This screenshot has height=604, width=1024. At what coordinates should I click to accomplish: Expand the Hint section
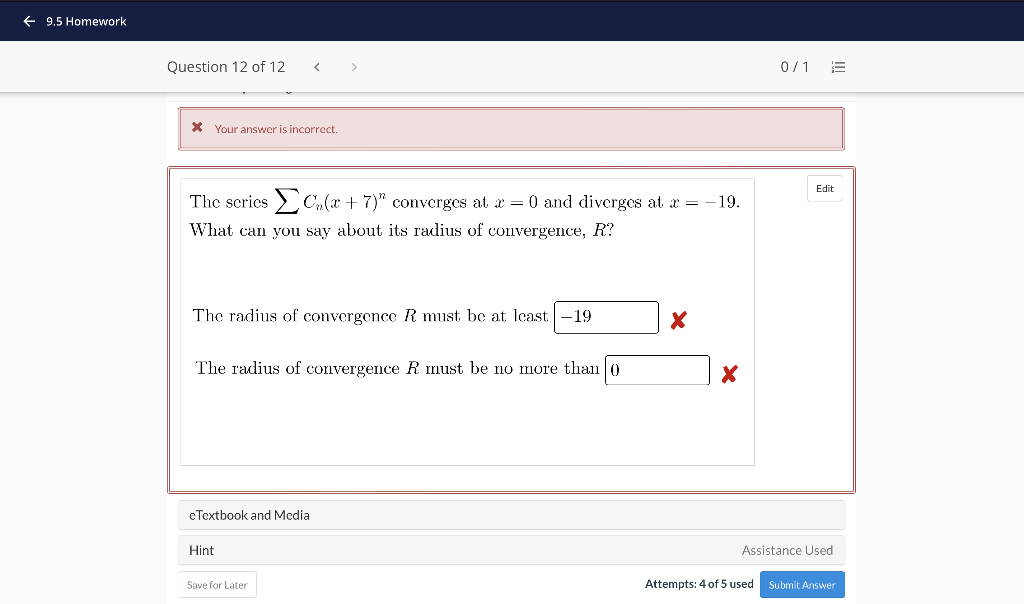[x=201, y=550]
